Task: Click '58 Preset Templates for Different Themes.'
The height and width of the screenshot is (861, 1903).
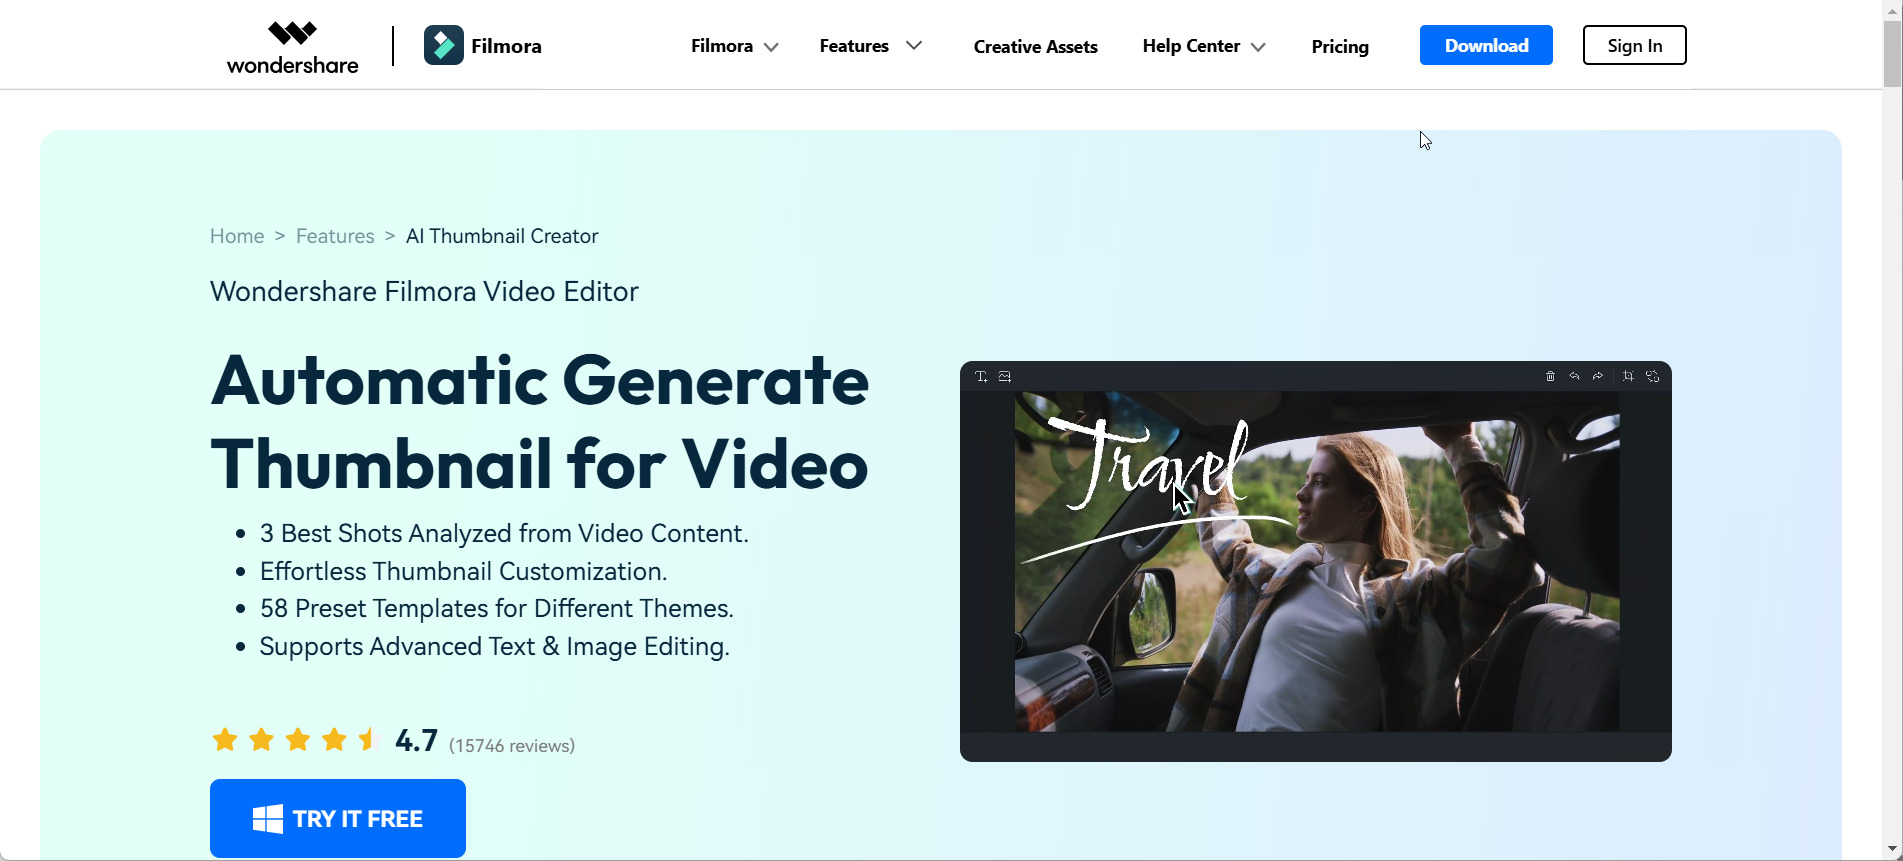Action: [x=497, y=609]
